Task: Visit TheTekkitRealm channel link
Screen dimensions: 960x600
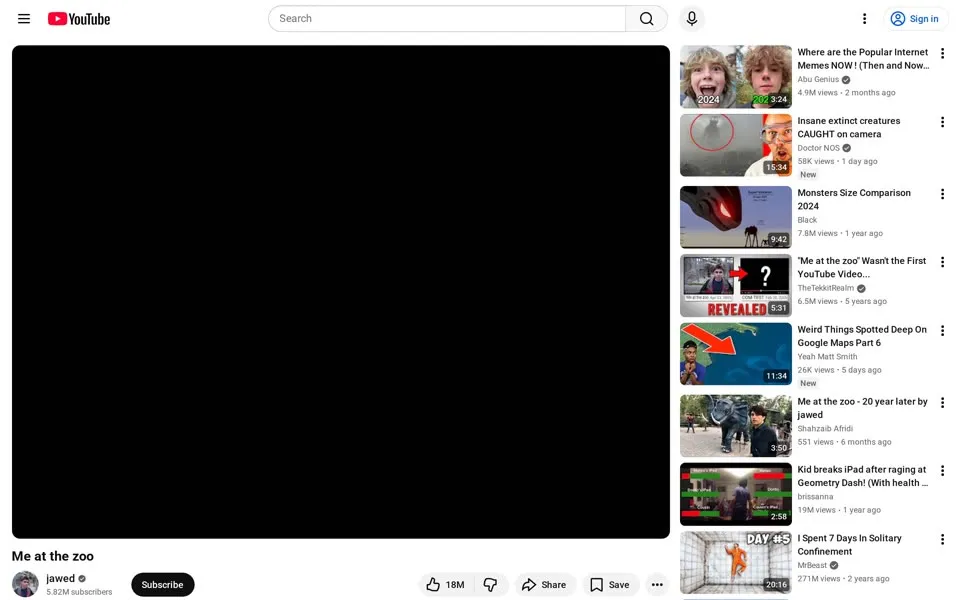Action: pos(825,288)
